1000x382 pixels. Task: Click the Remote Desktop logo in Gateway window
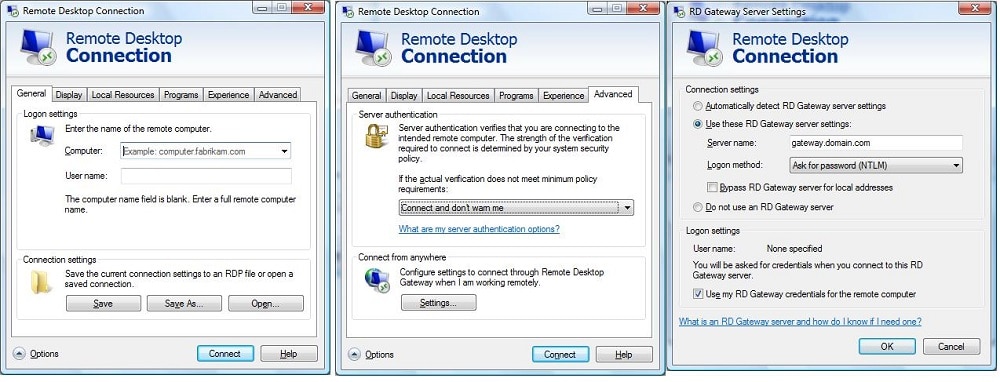[705, 47]
